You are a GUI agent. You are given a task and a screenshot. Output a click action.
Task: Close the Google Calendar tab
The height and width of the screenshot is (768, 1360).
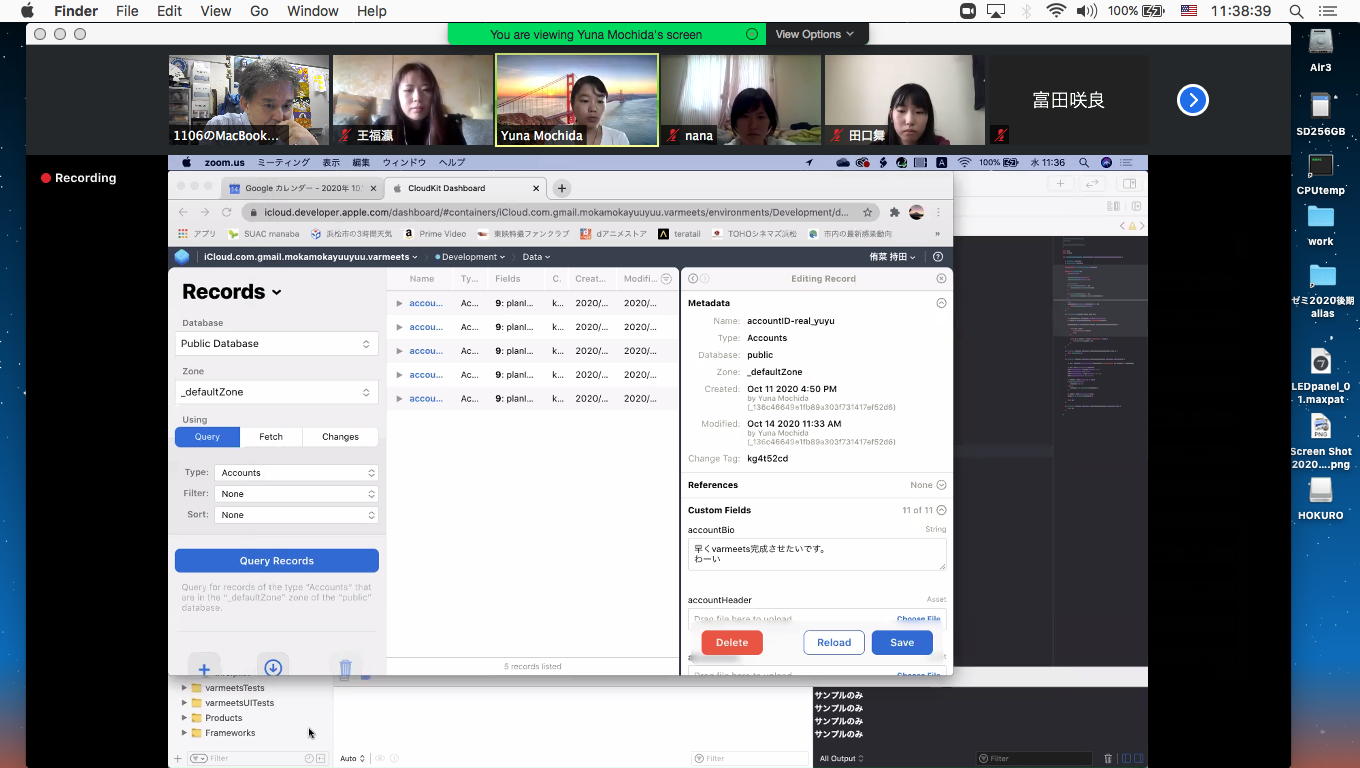(x=374, y=188)
